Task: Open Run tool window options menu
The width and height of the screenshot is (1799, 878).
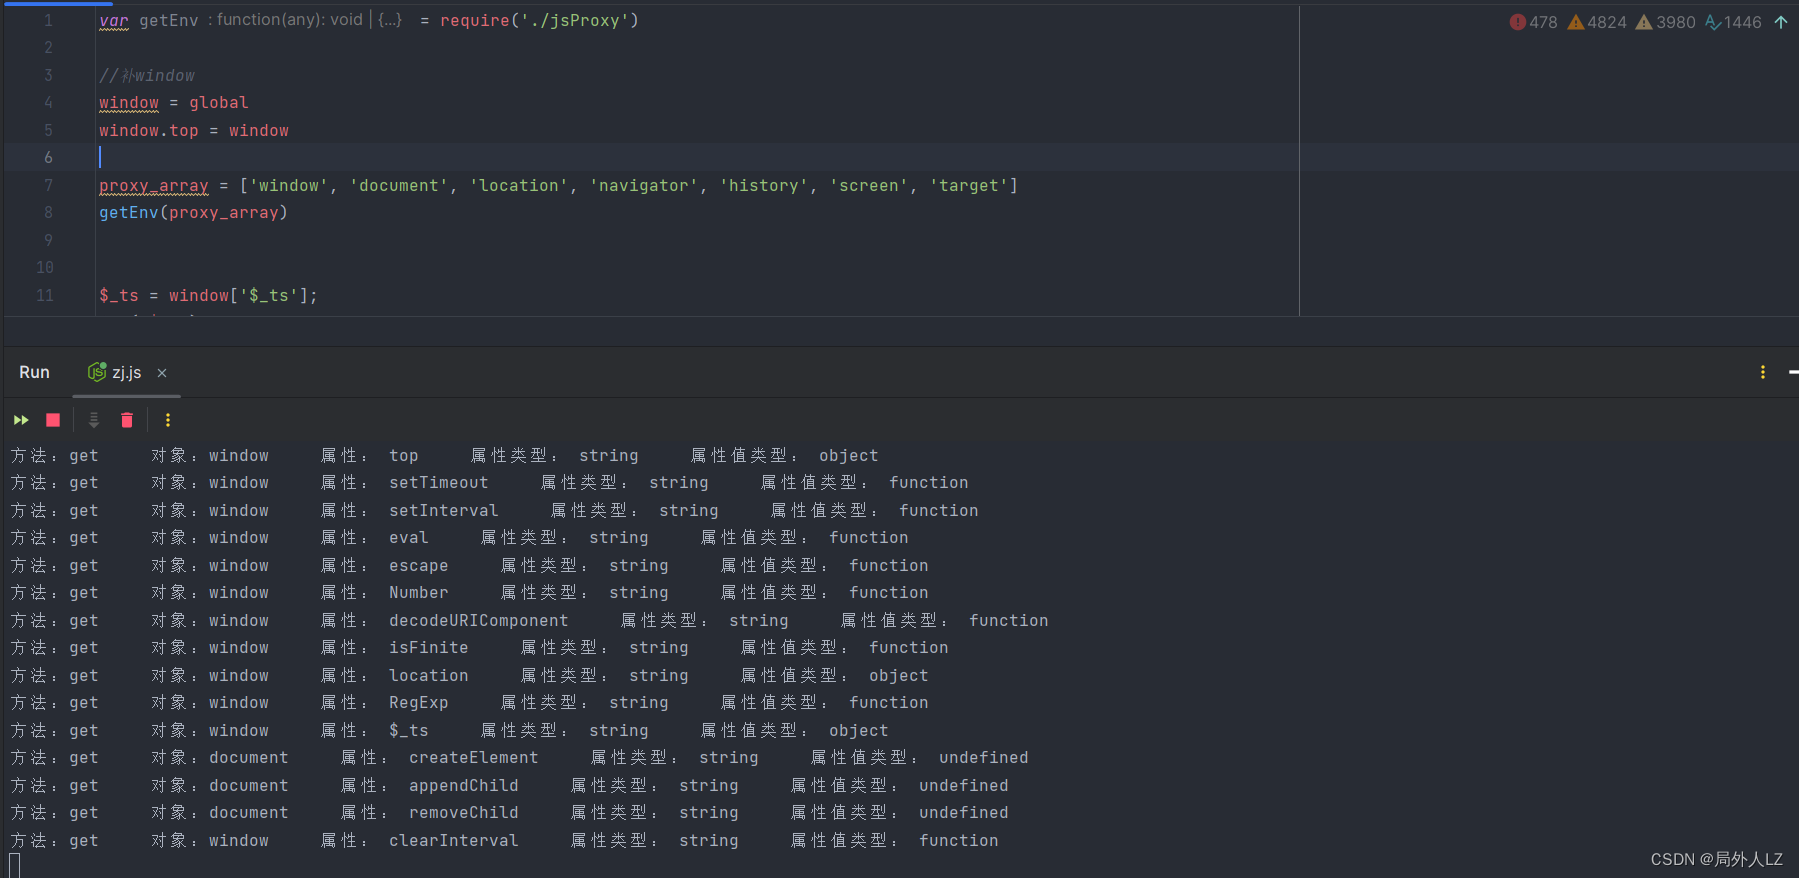Action: (x=1762, y=372)
